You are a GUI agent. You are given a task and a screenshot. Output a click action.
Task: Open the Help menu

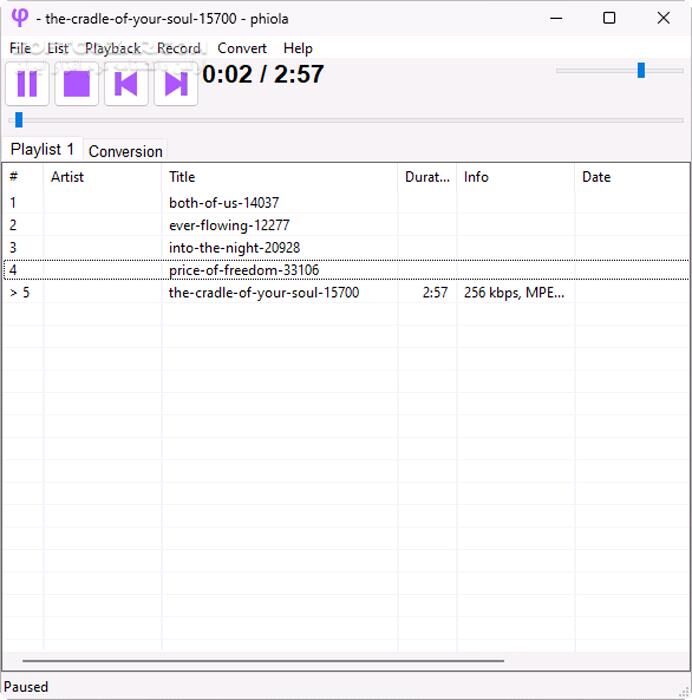click(298, 48)
